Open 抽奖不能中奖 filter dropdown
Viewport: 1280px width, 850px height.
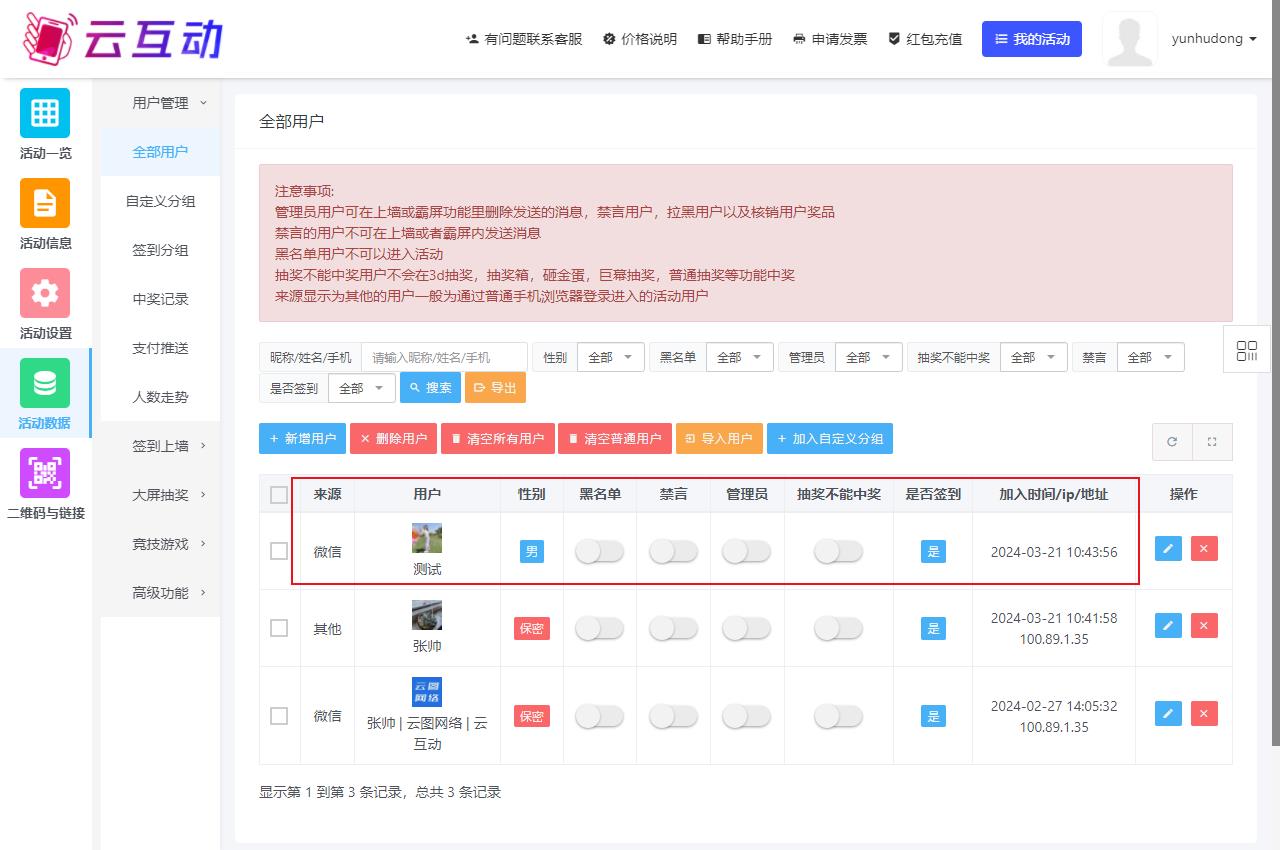tap(1033, 357)
